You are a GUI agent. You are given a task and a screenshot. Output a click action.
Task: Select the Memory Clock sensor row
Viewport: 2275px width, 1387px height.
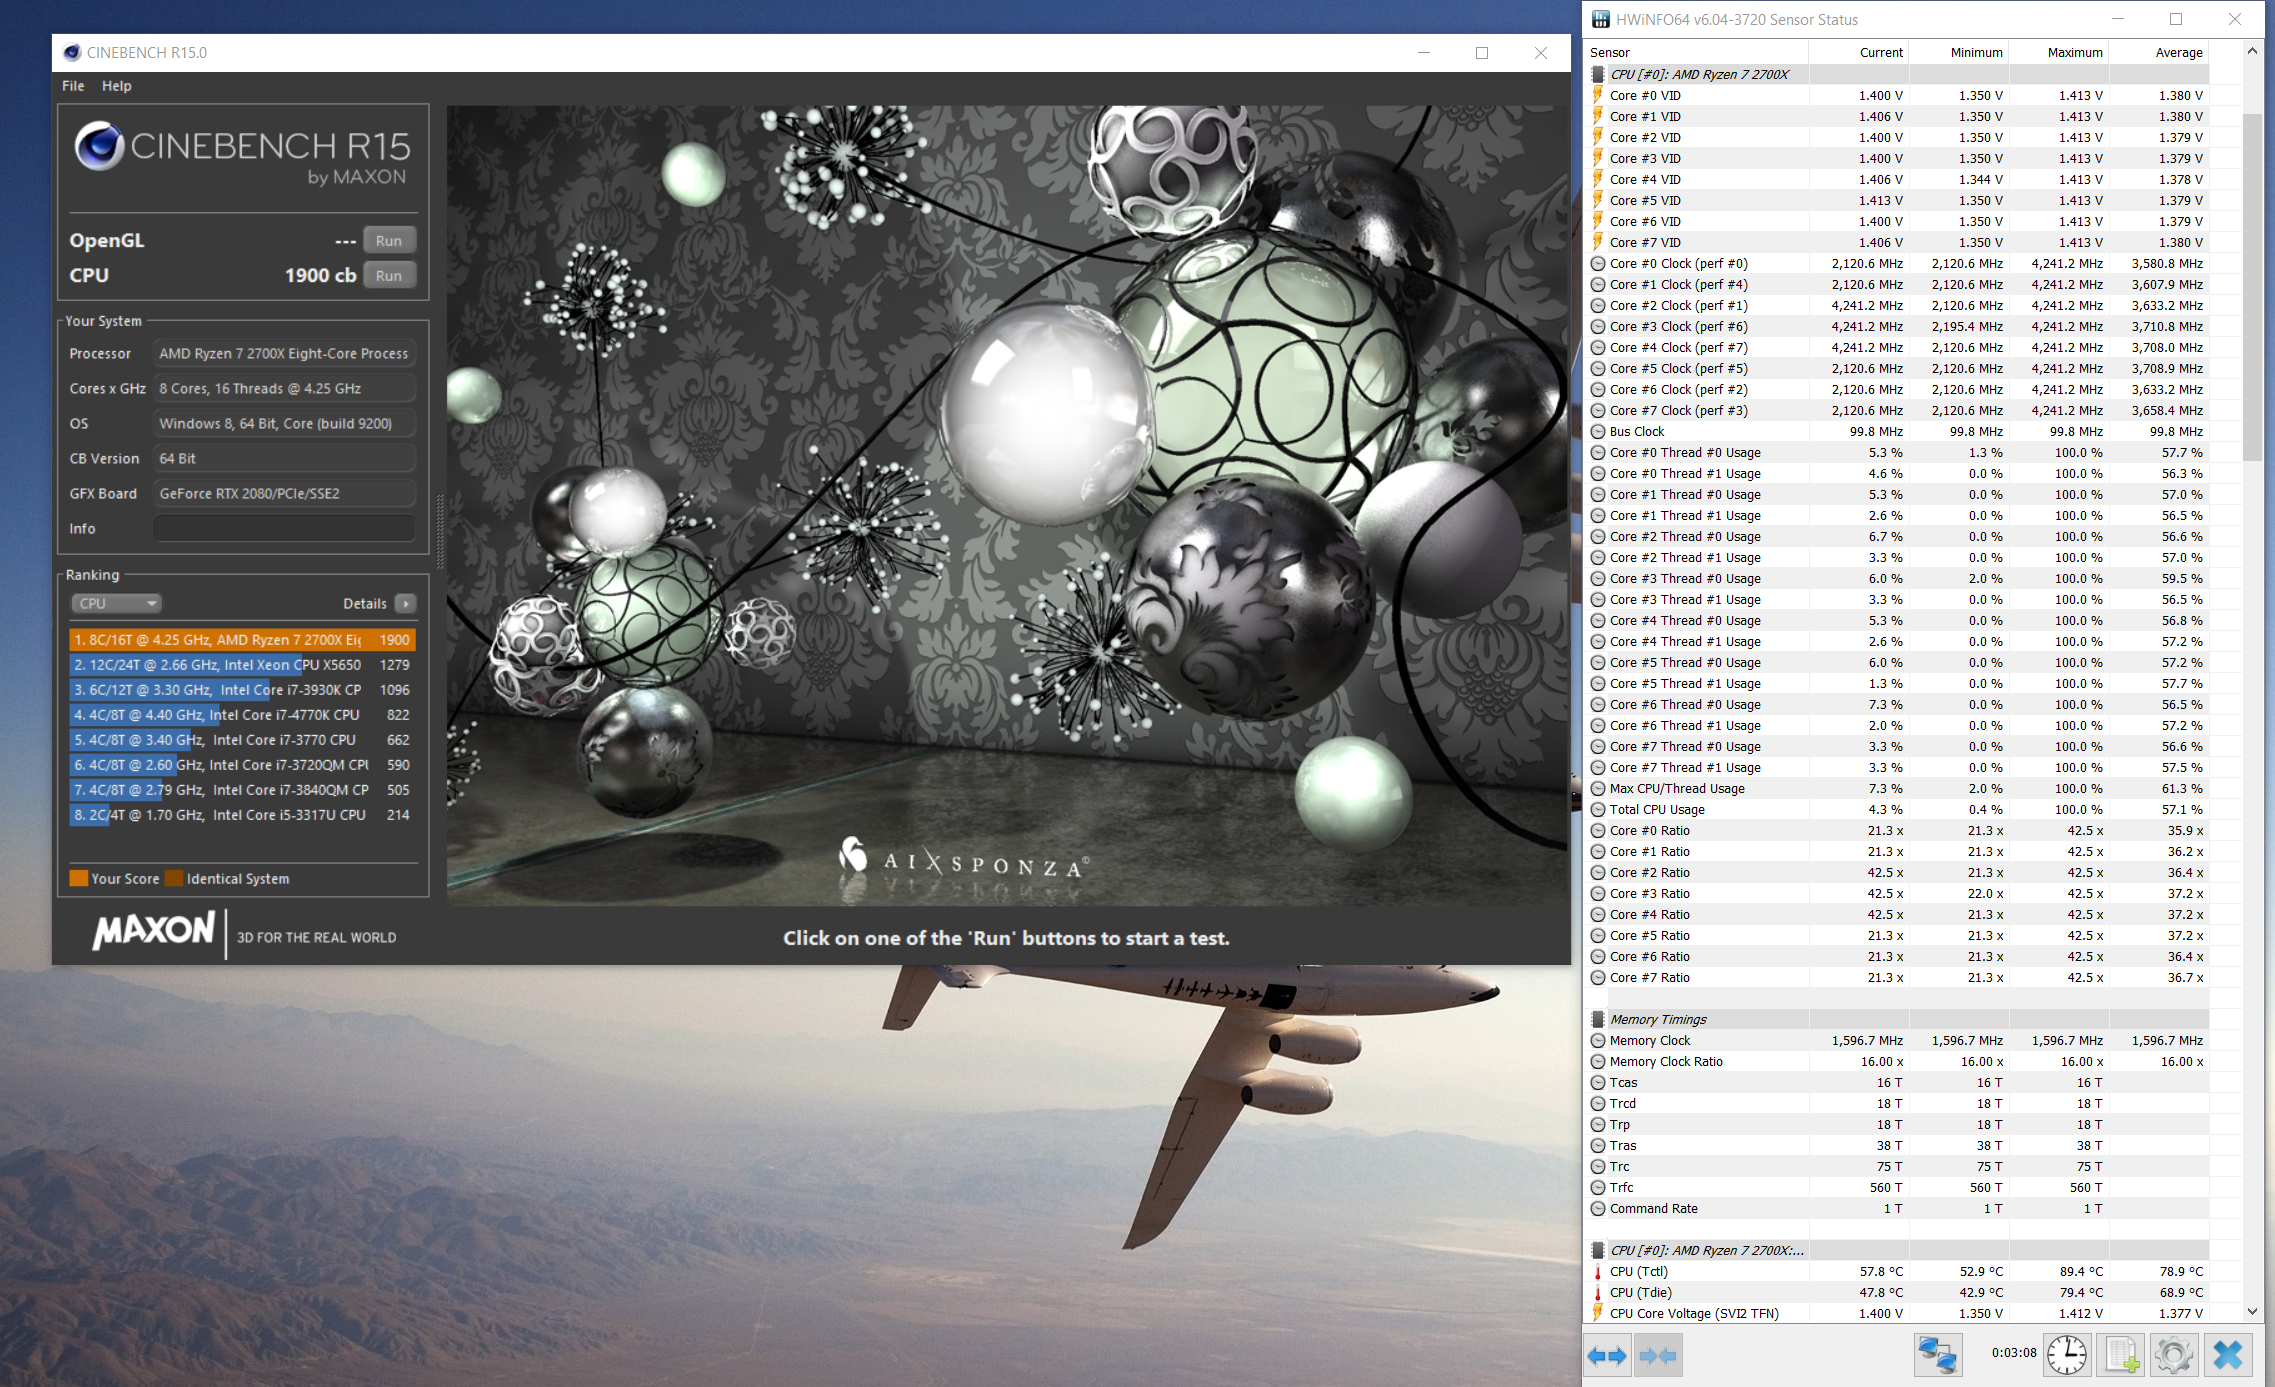(x=1897, y=1040)
